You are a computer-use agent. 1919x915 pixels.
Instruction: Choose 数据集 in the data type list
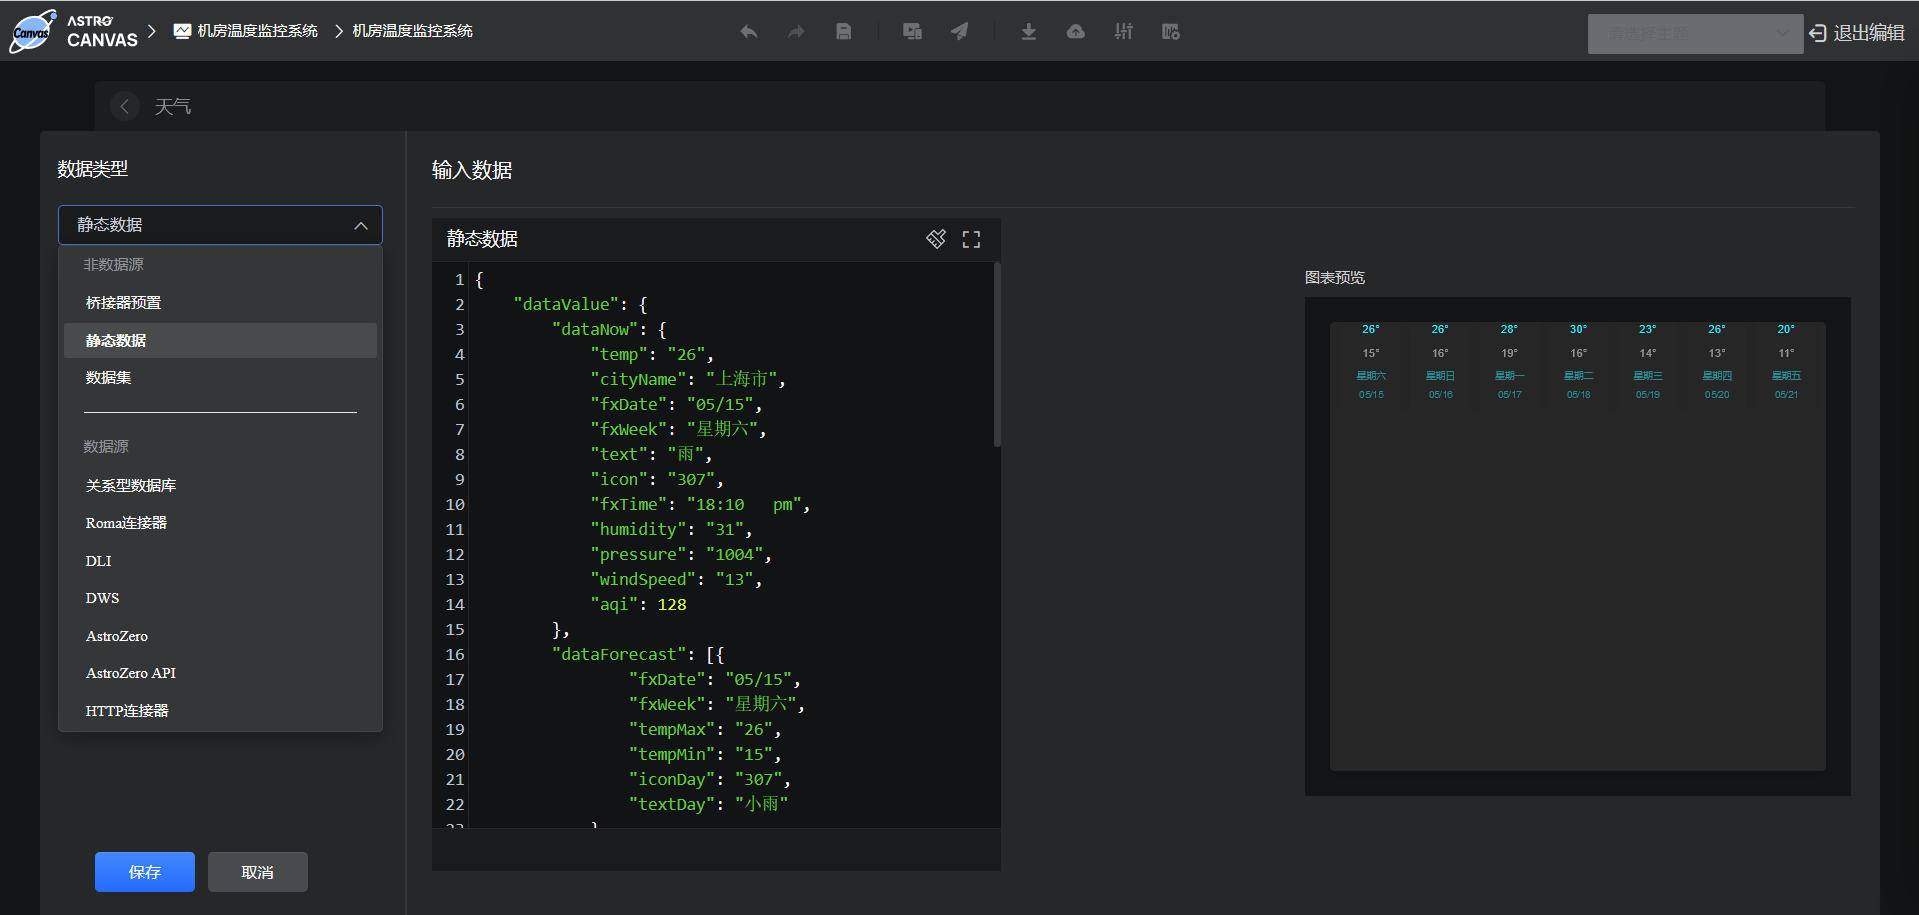tap(220, 377)
